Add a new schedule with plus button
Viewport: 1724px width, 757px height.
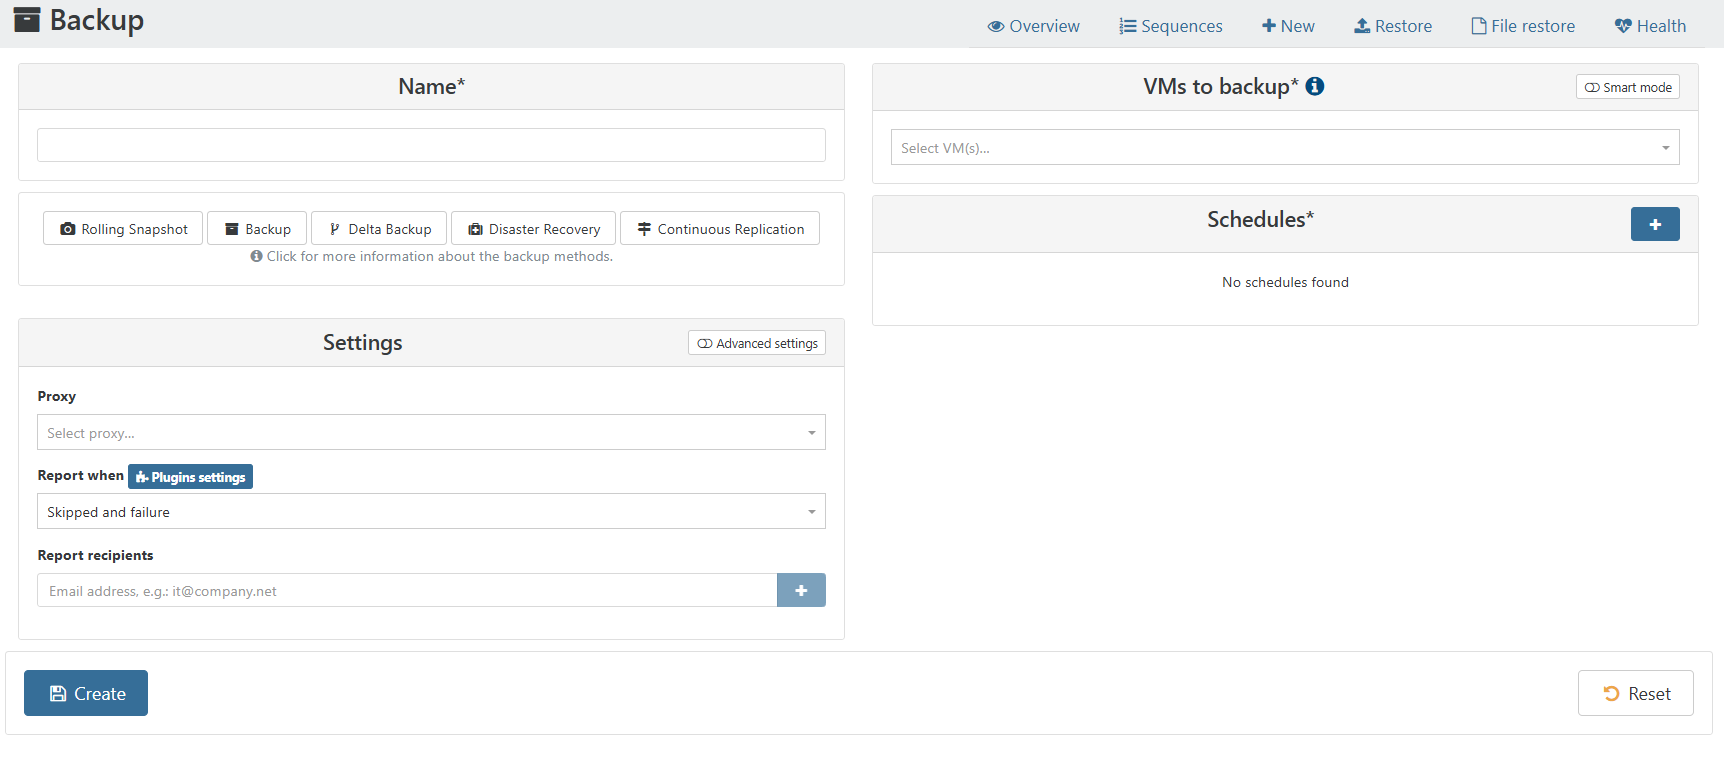[x=1654, y=224]
